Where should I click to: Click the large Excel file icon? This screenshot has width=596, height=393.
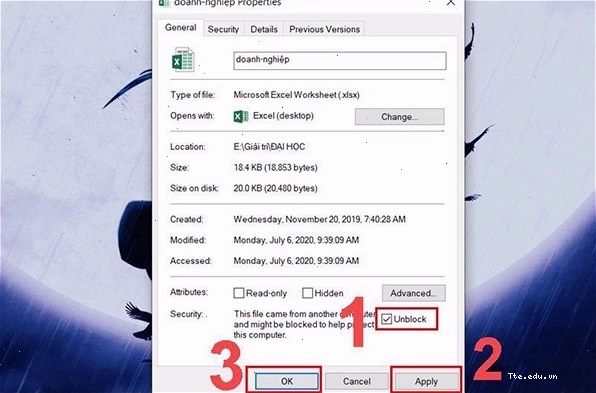183,60
